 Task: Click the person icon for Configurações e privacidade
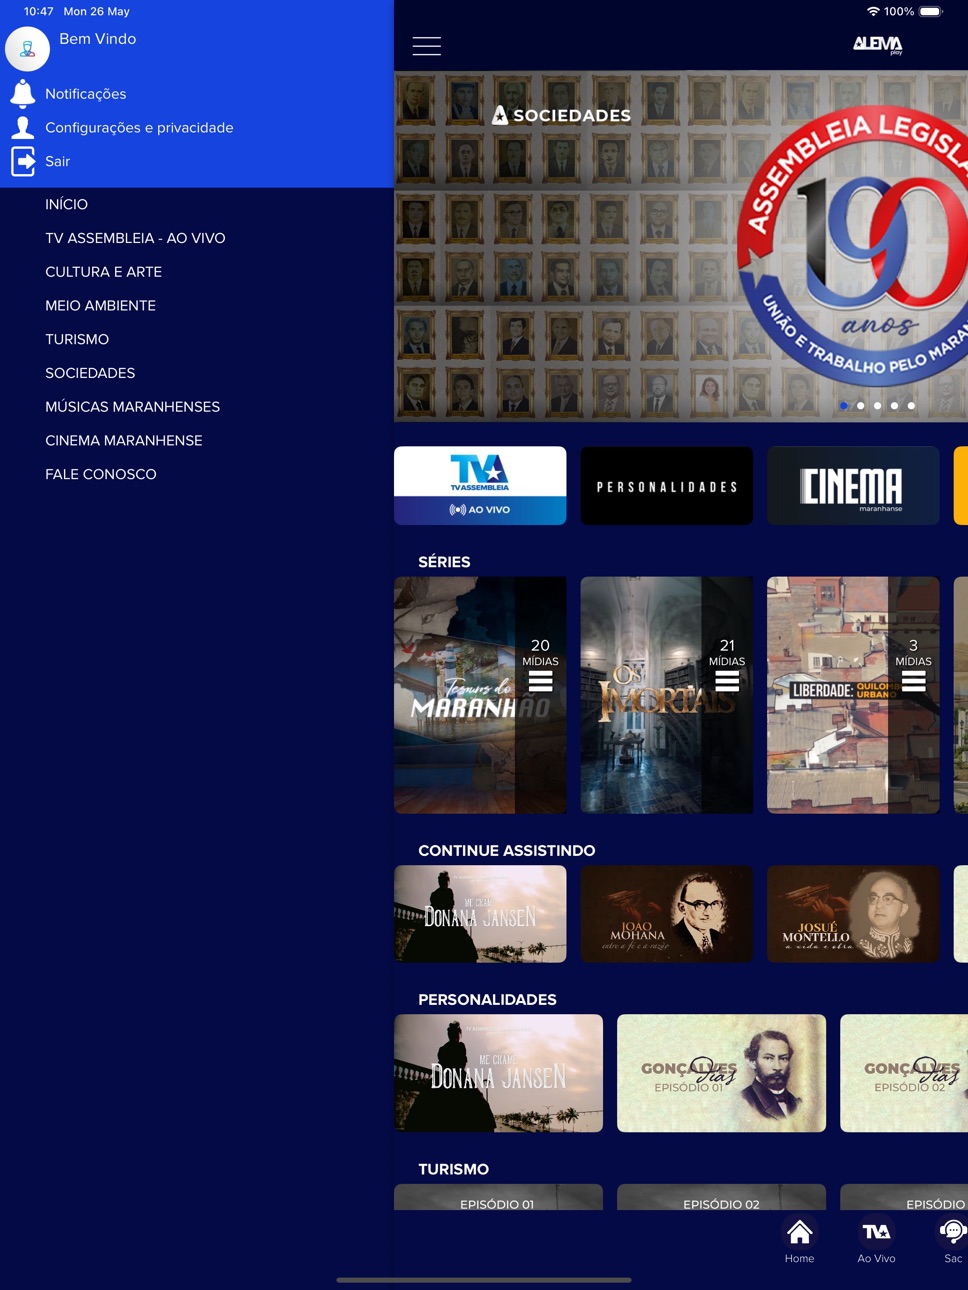[x=23, y=127]
